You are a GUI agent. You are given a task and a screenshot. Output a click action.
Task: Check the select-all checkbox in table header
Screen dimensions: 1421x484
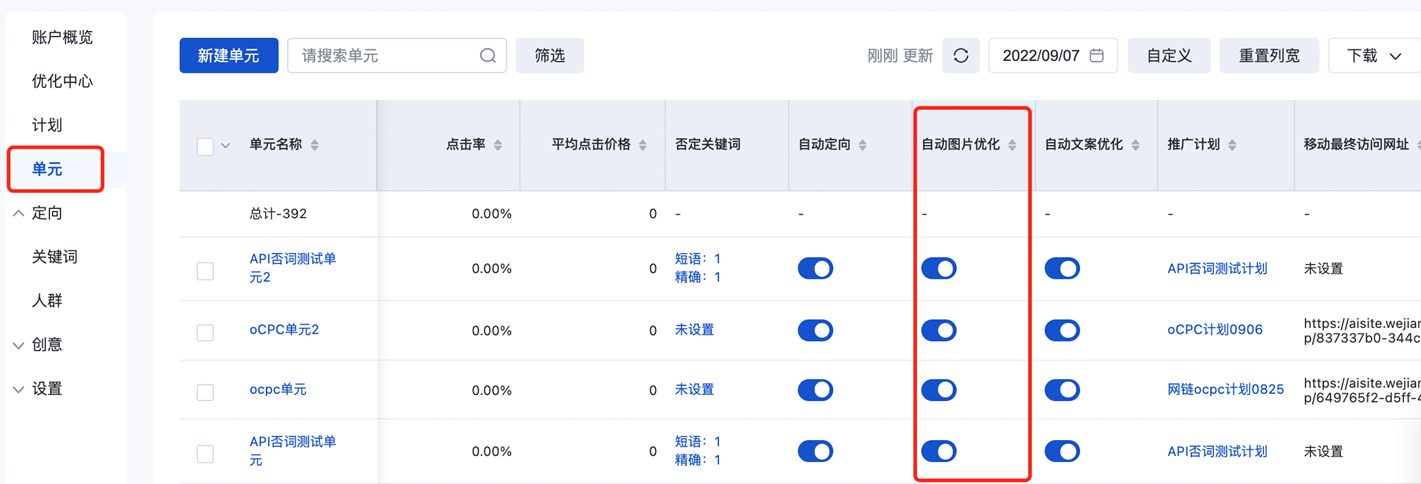tap(205, 146)
